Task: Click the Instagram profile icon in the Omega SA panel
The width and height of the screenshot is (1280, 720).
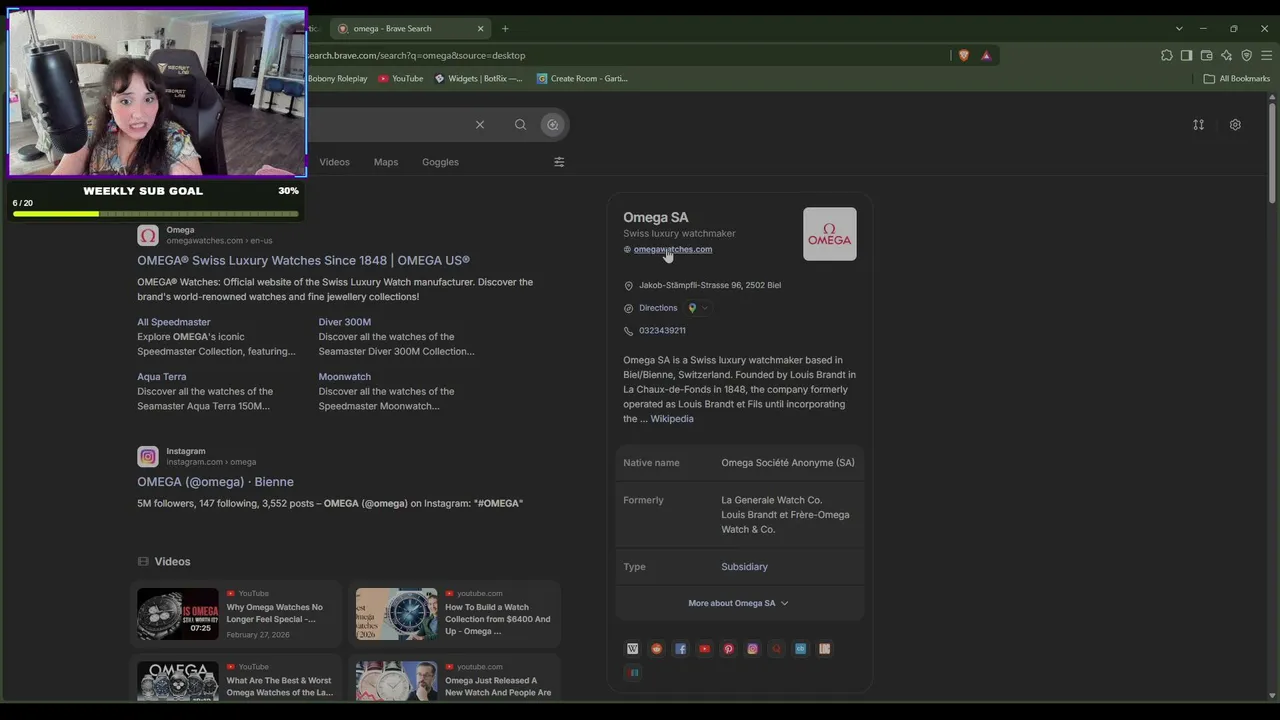Action: coord(753,649)
